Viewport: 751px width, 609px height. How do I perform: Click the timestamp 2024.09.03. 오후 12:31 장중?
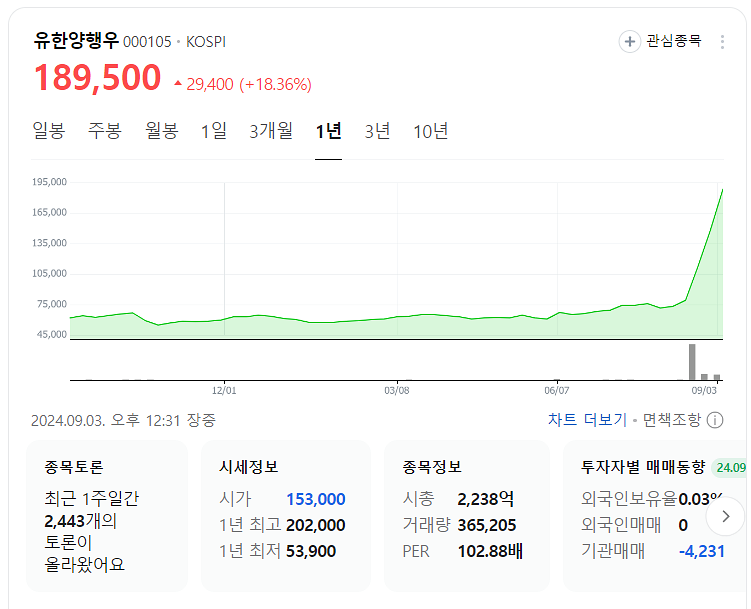[124, 420]
